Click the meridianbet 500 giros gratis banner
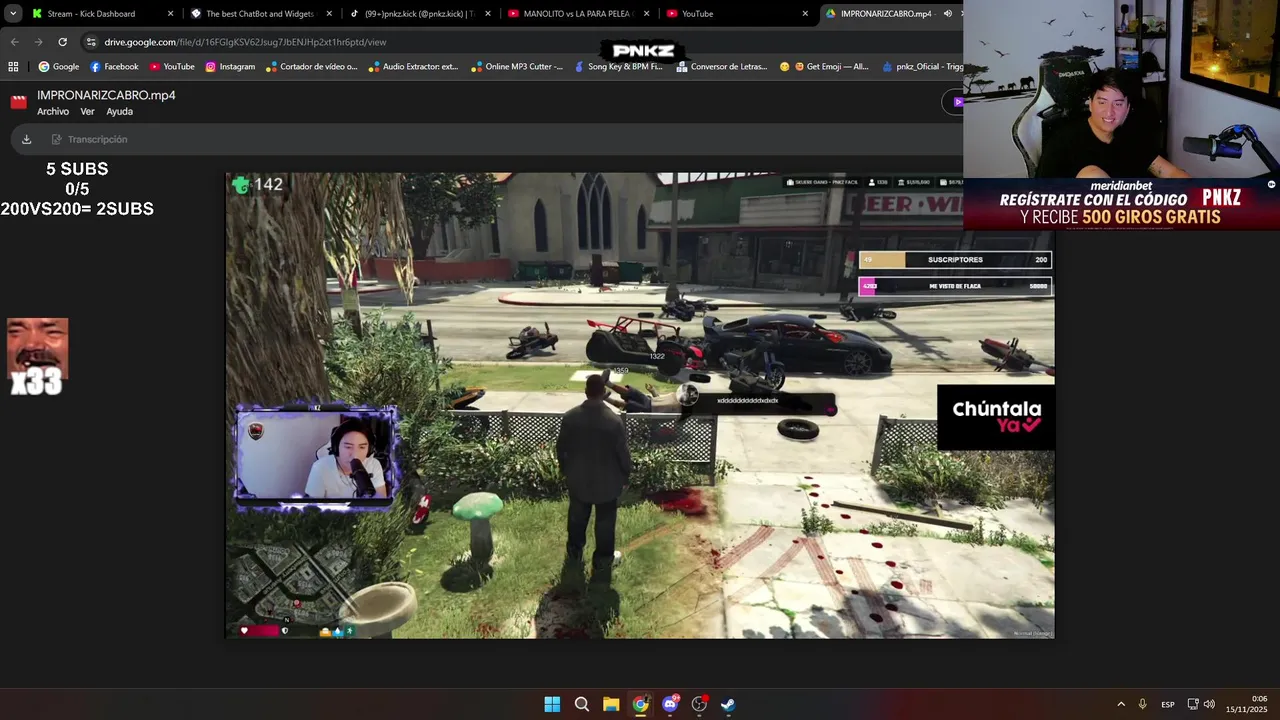 (x=1121, y=203)
